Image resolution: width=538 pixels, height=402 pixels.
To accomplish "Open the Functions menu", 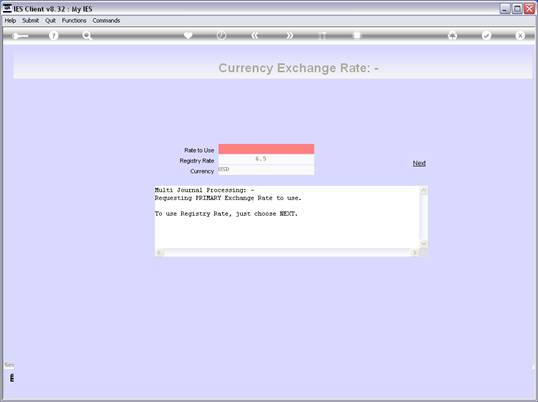I will tap(74, 21).
